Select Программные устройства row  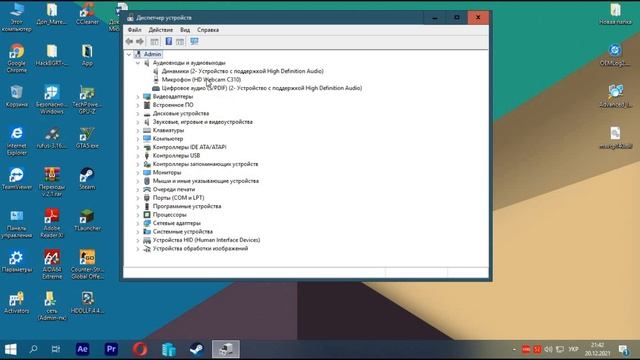pyautogui.click(x=187, y=206)
